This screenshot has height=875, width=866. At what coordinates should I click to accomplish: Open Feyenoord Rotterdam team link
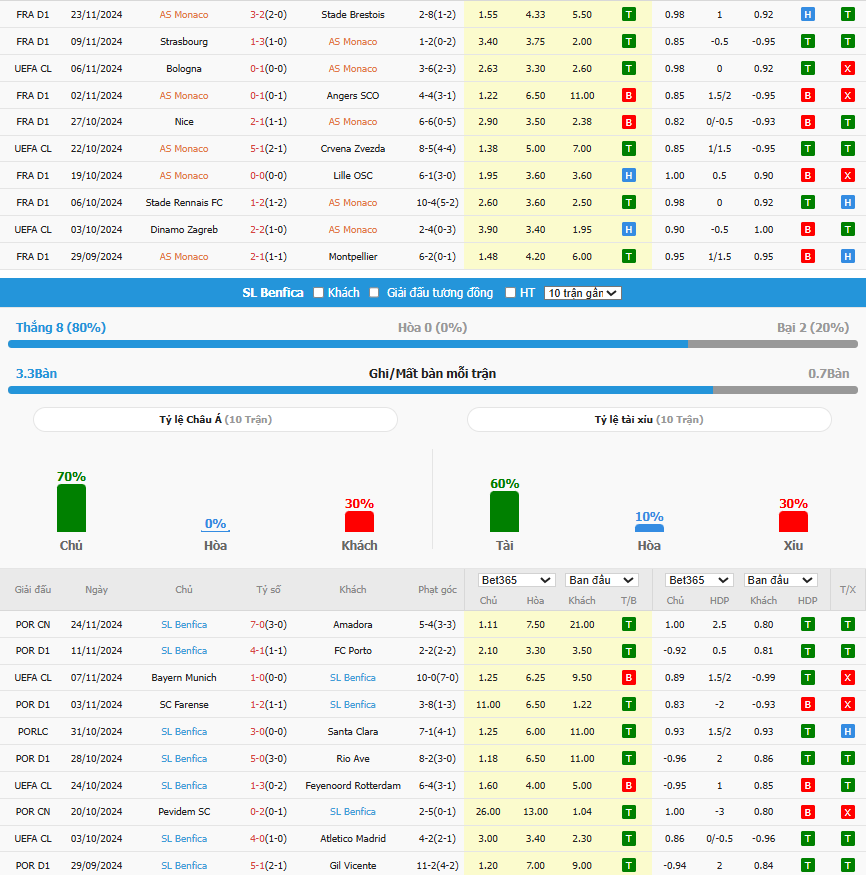pyautogui.click(x=353, y=786)
